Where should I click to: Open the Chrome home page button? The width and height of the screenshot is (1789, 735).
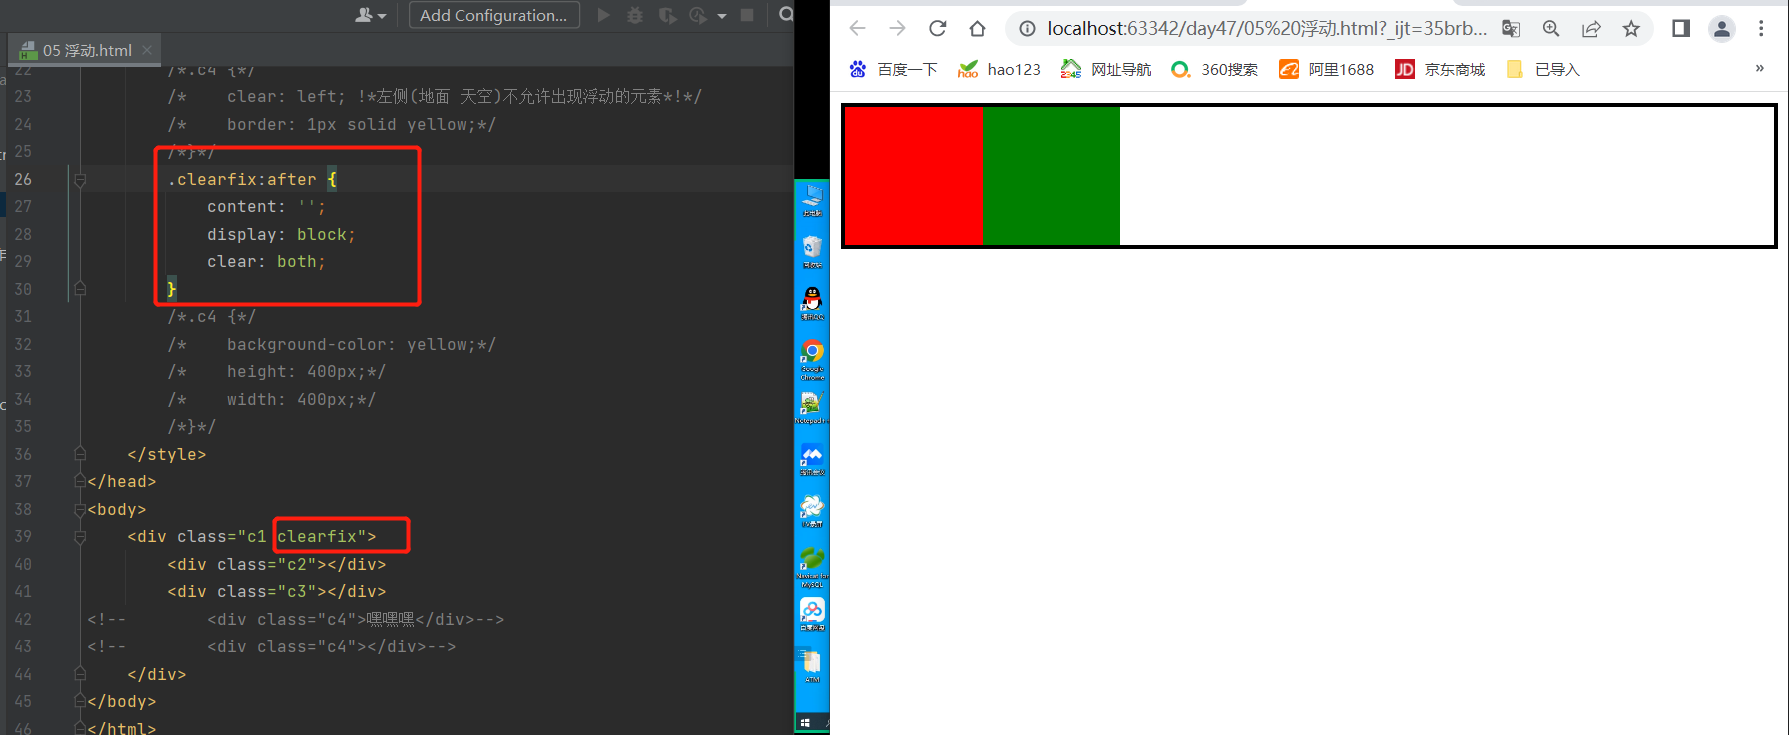pyautogui.click(x=977, y=28)
